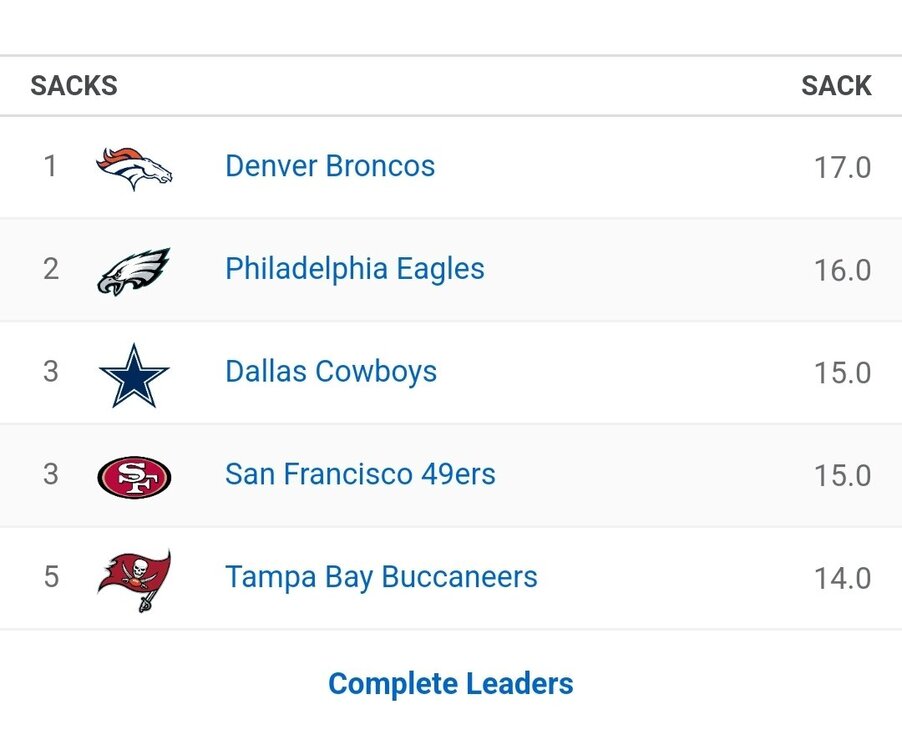The image size is (902, 750).
Task: Click Philadelphia's 16.0 sack value
Action: tap(842, 271)
